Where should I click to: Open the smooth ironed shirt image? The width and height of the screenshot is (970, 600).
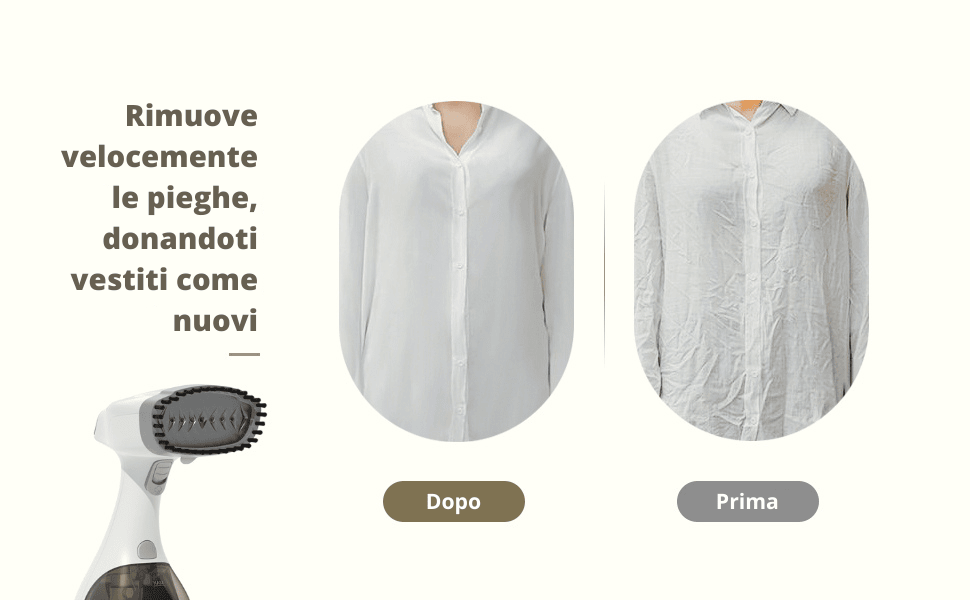[457, 272]
